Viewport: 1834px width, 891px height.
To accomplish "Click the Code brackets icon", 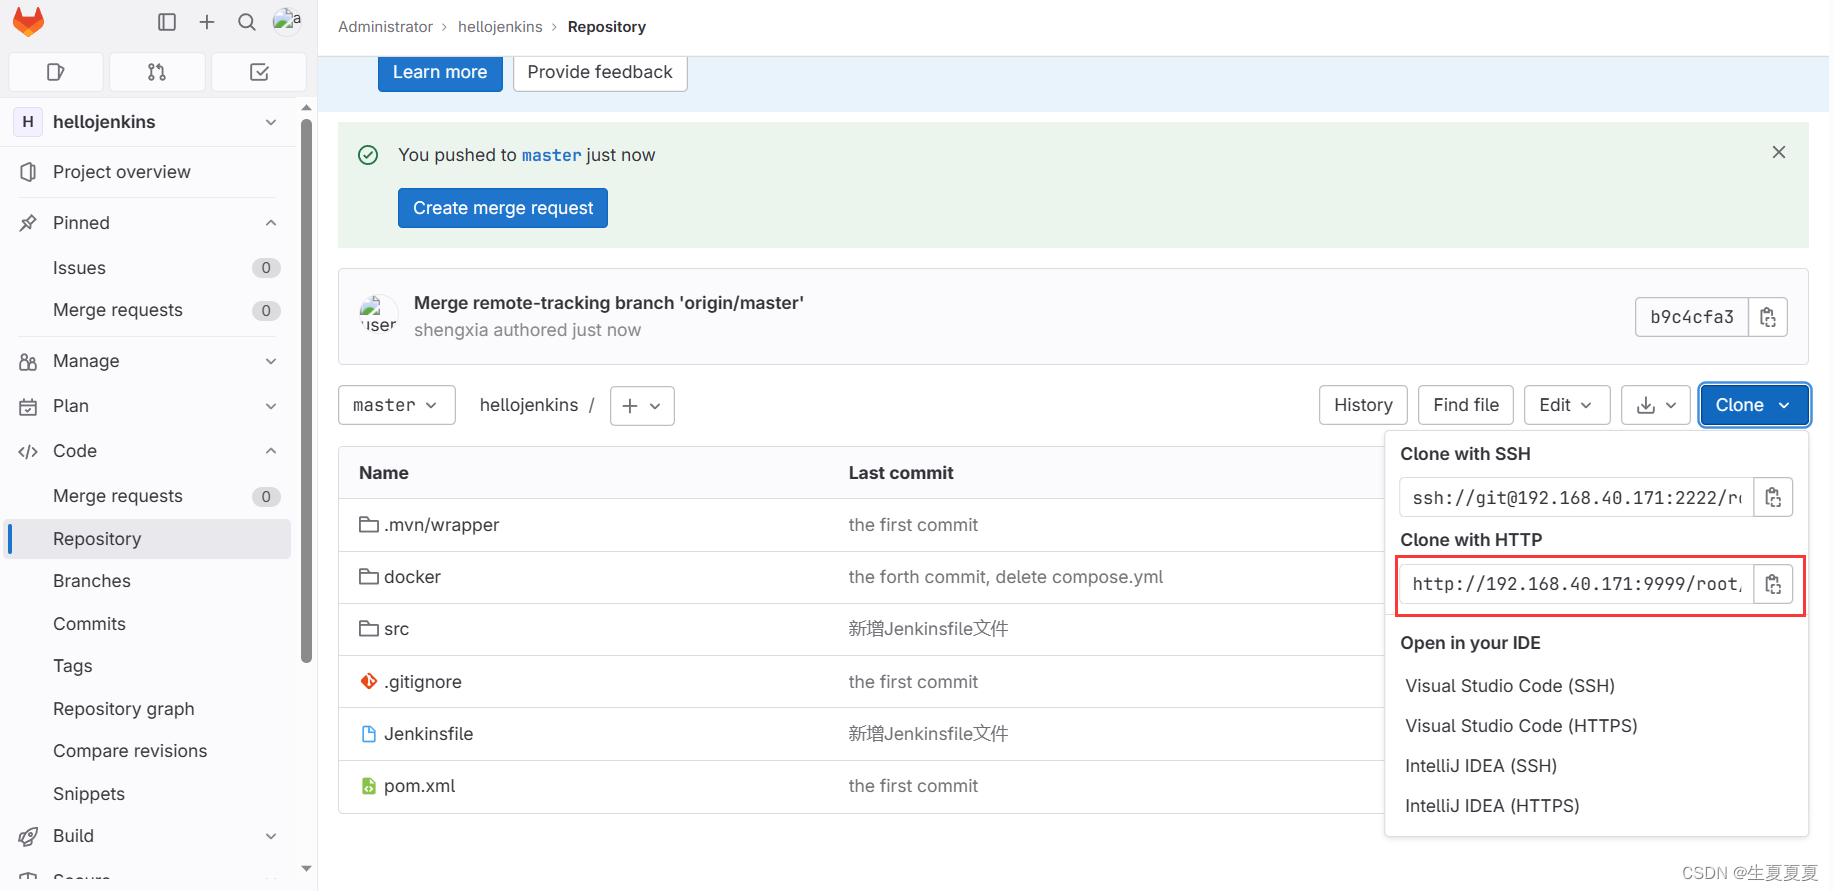I will tap(28, 451).
